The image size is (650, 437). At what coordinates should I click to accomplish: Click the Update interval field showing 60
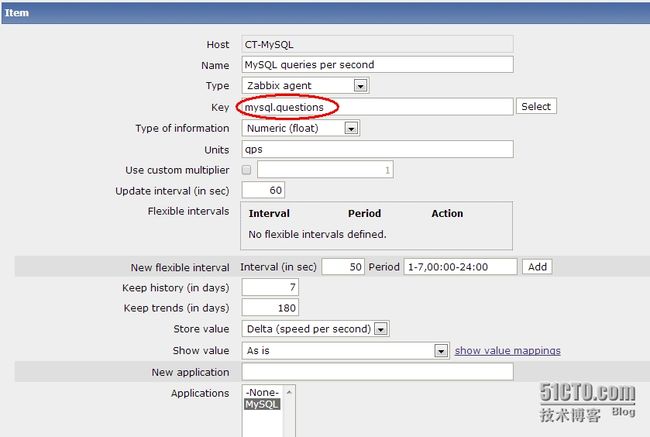(x=263, y=190)
